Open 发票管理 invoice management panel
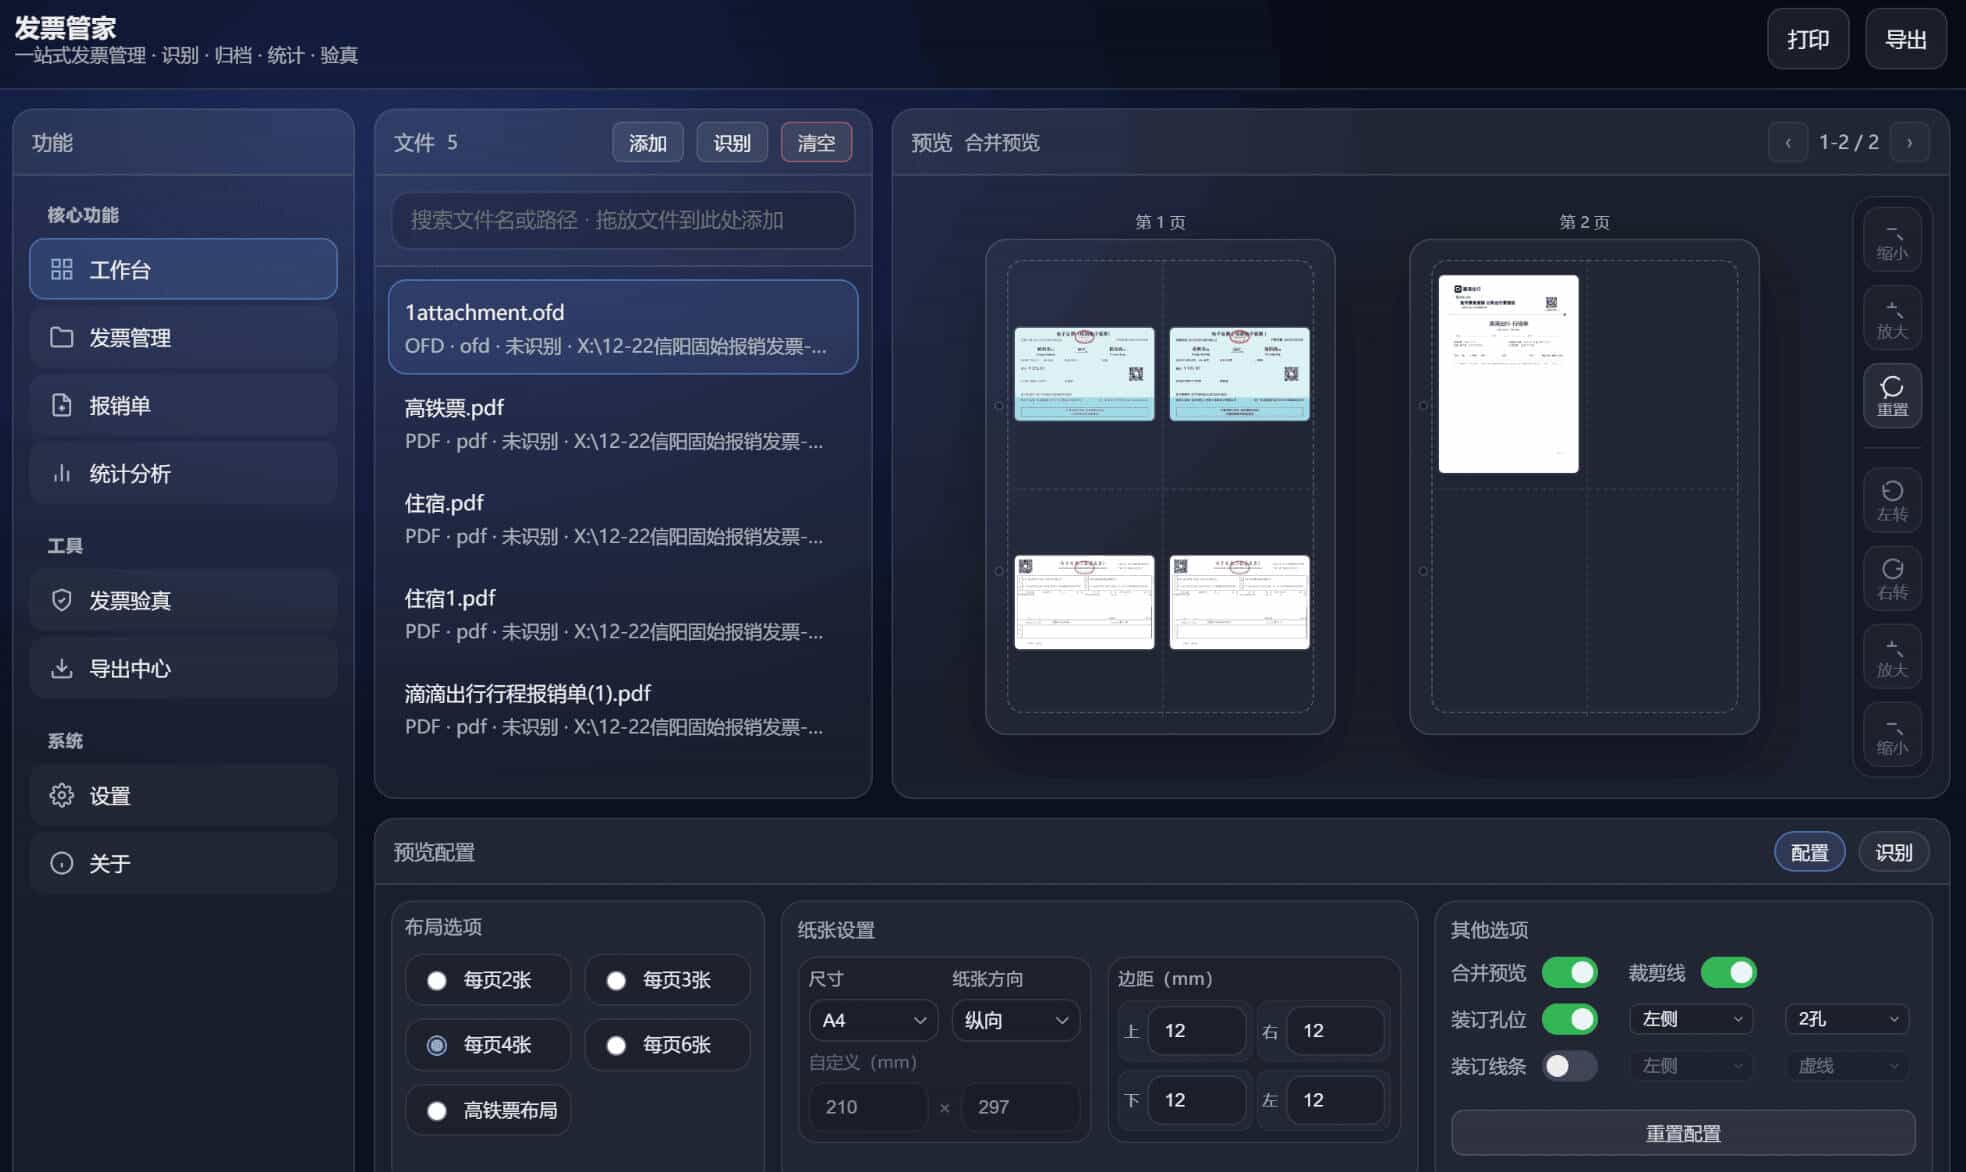Screen dimensions: 1966x1172 (129, 337)
